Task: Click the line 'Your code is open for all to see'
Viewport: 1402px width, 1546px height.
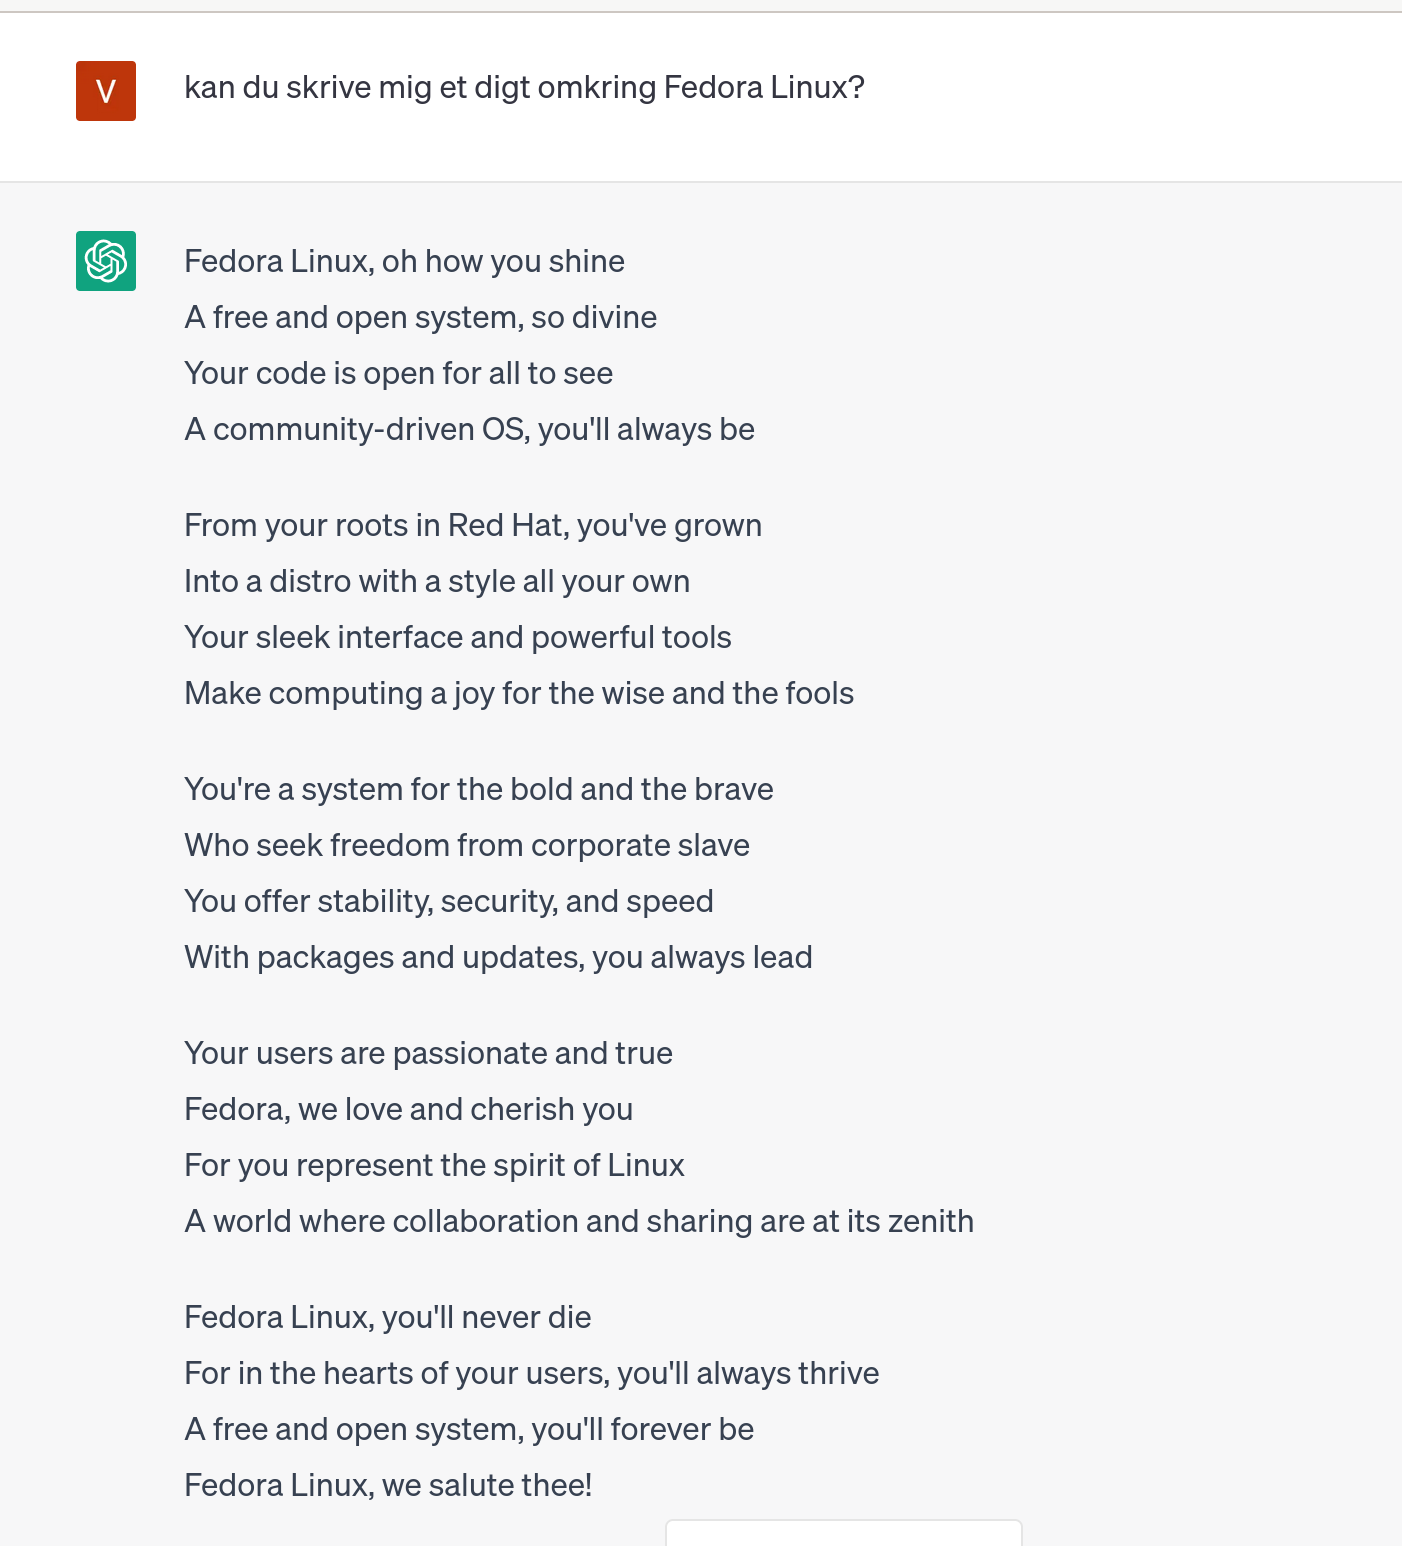Action: [398, 373]
